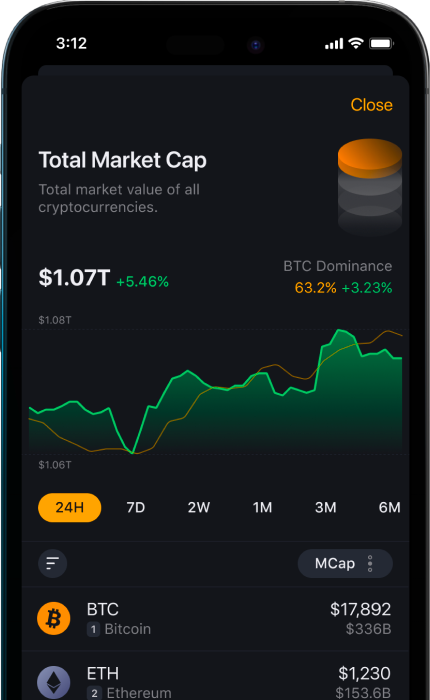
Task: Open the sort filter icon button
Action: (x=53, y=563)
